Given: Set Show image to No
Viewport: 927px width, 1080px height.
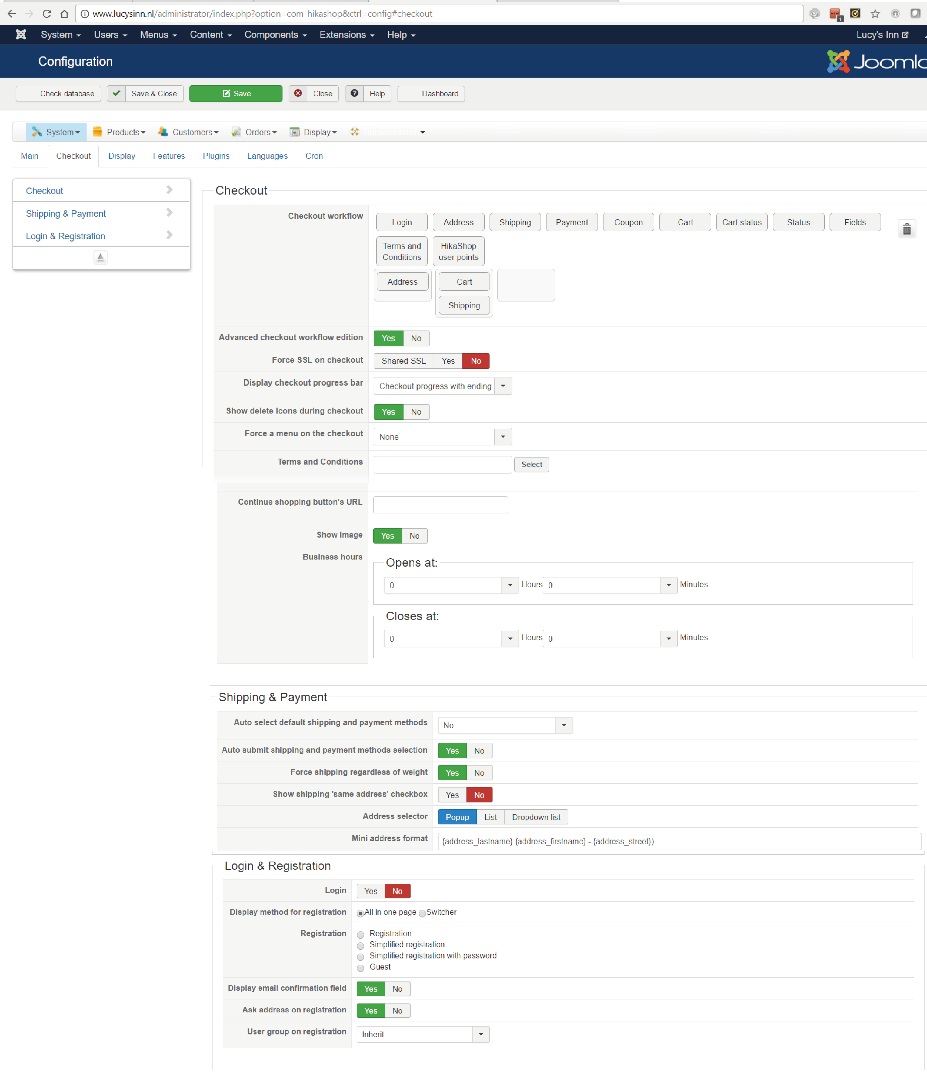Looking at the screenshot, I should coord(414,536).
